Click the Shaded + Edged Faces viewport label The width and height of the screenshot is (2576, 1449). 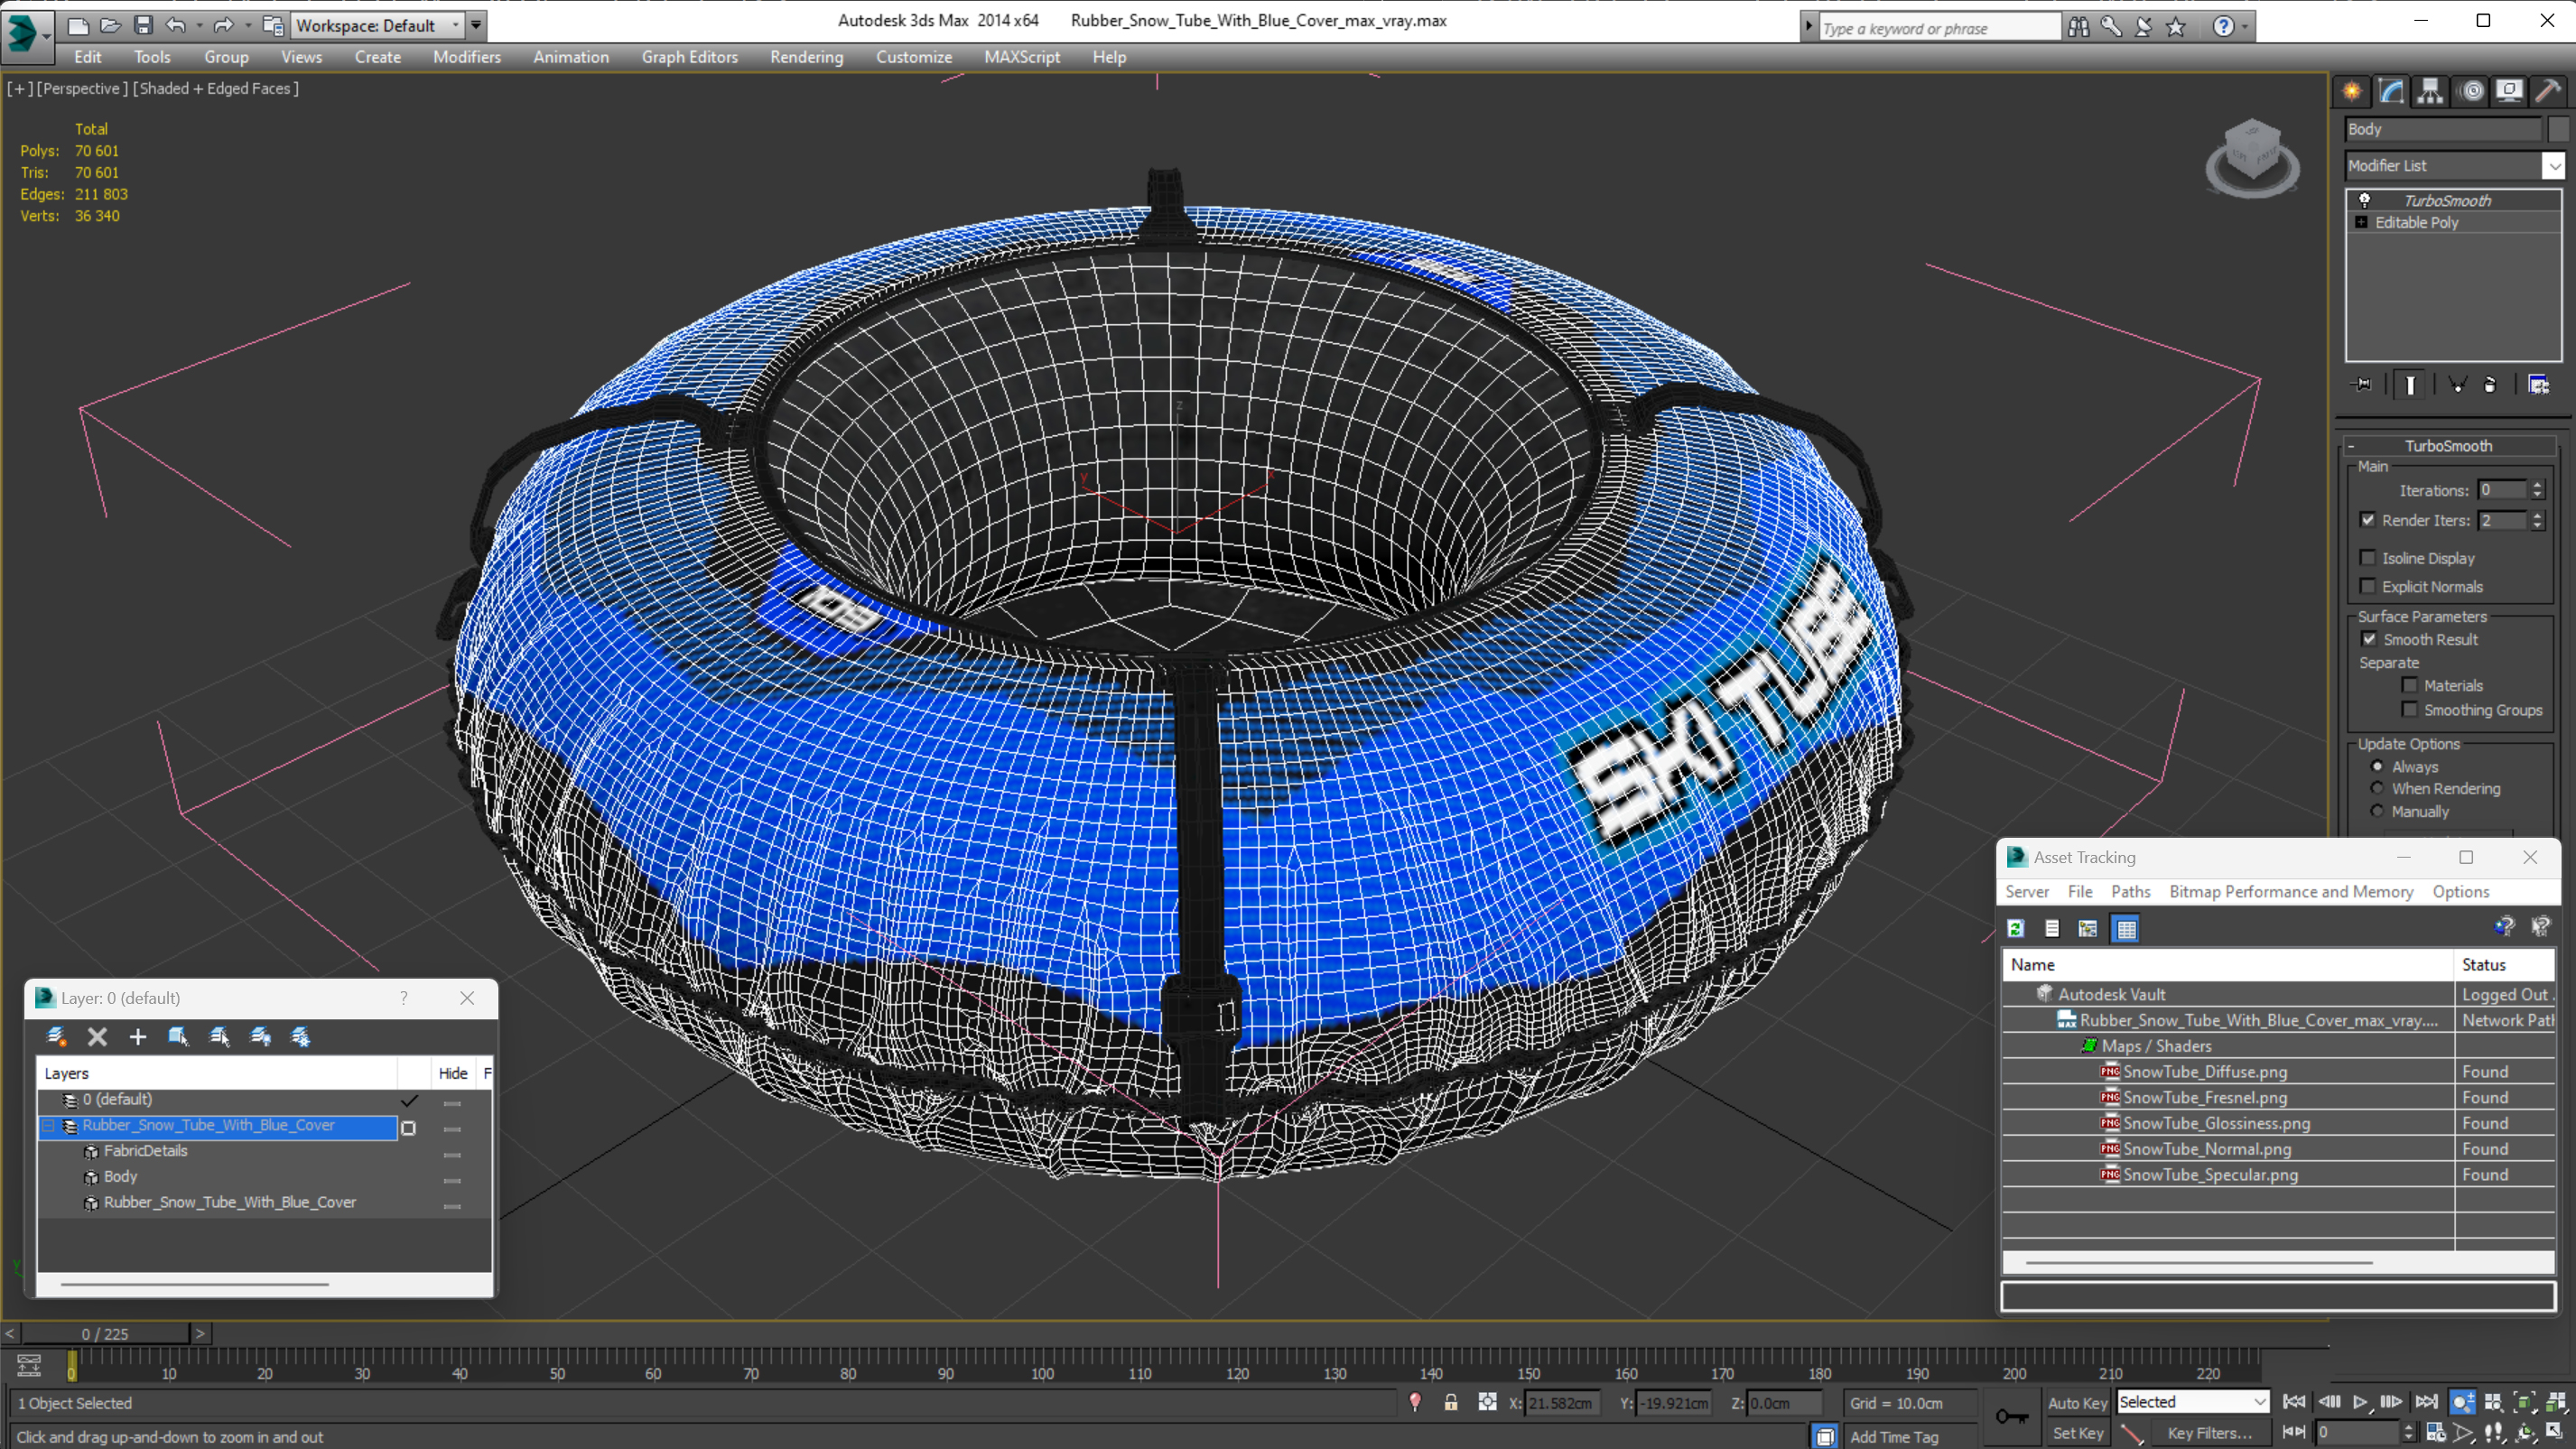pyautogui.click(x=215, y=88)
